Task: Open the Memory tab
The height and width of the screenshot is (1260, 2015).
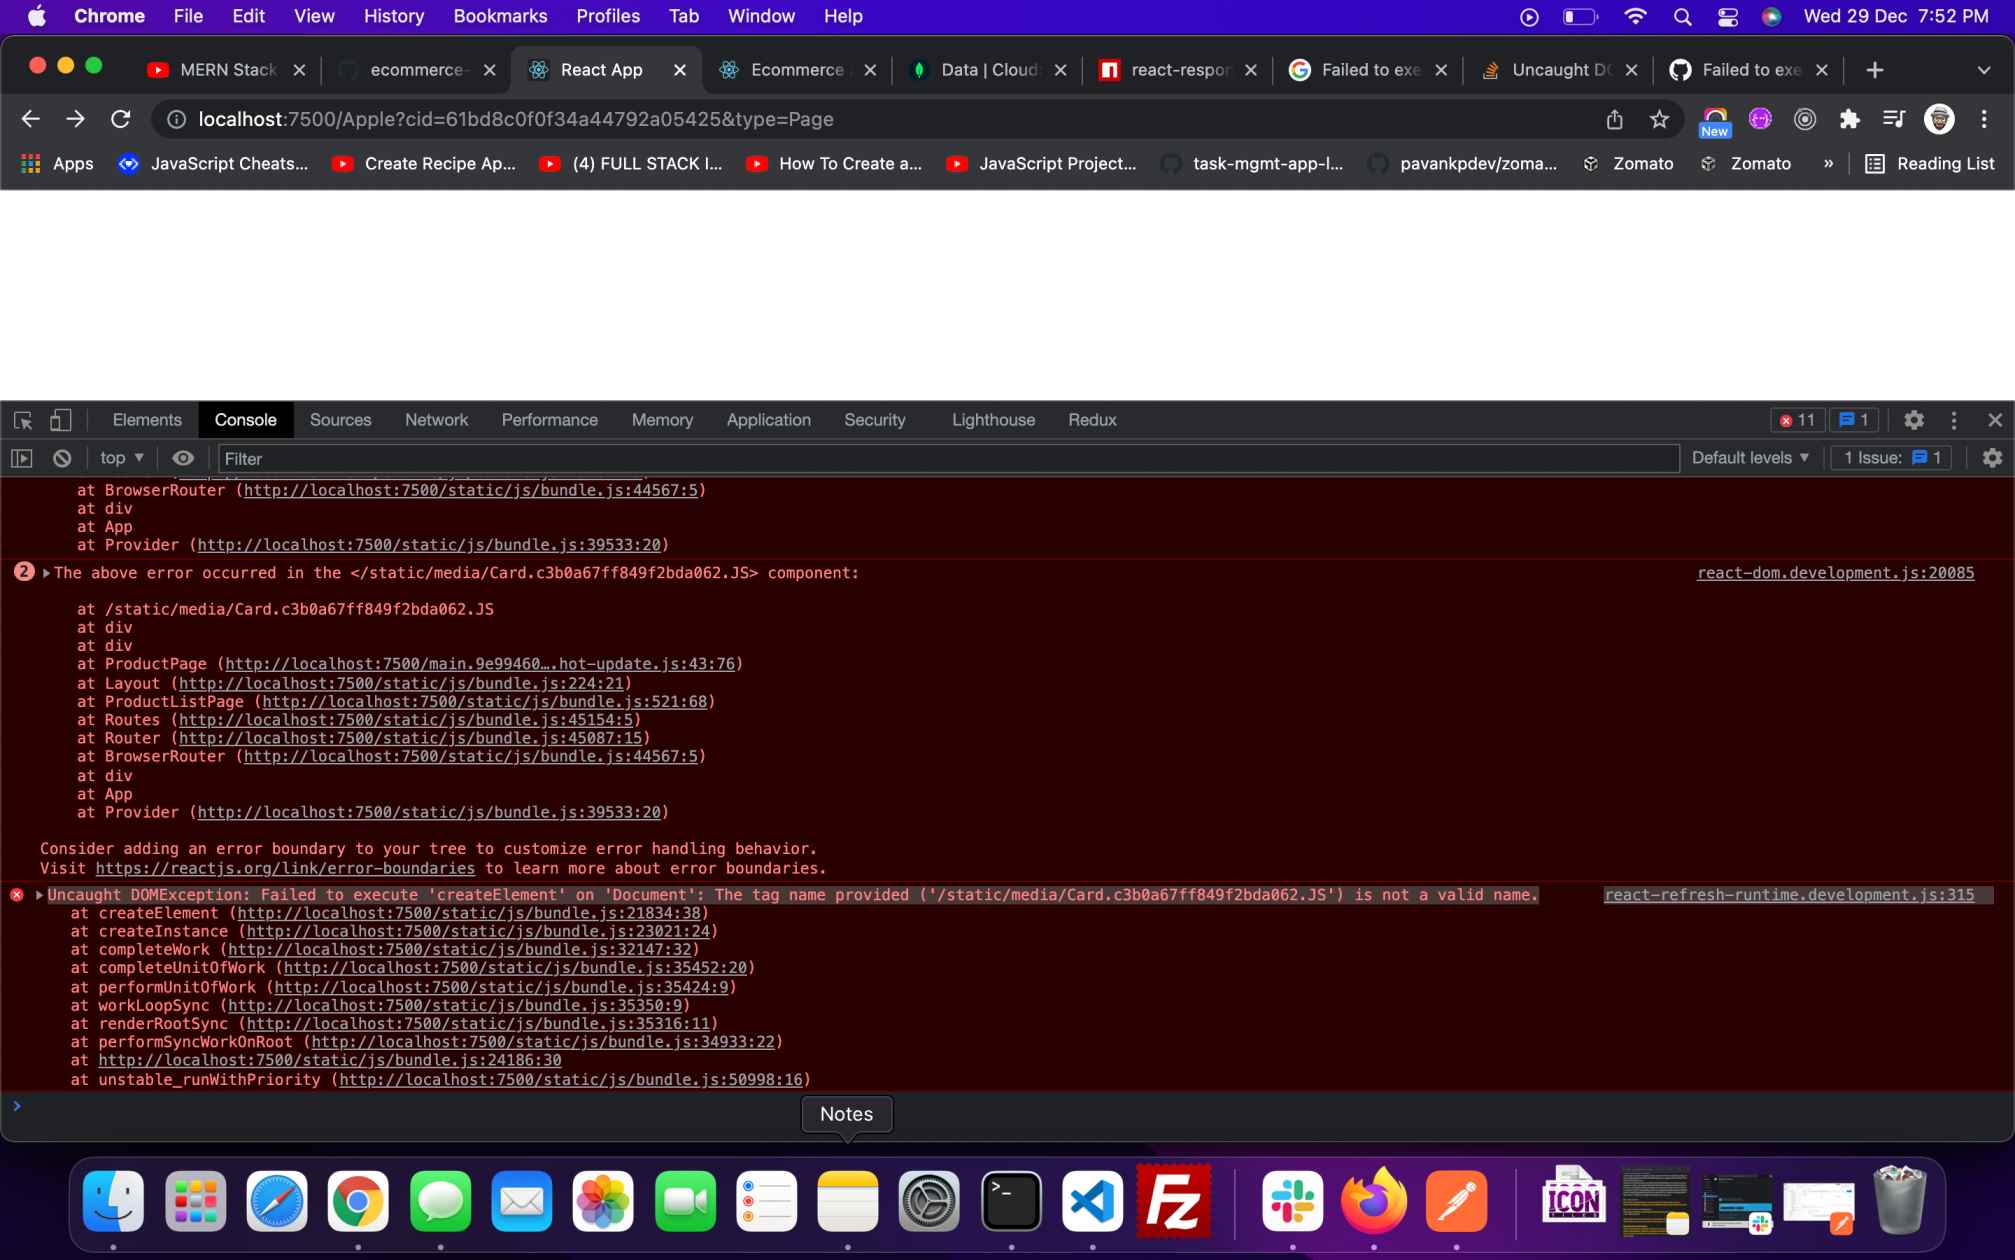Action: pyautogui.click(x=662, y=420)
